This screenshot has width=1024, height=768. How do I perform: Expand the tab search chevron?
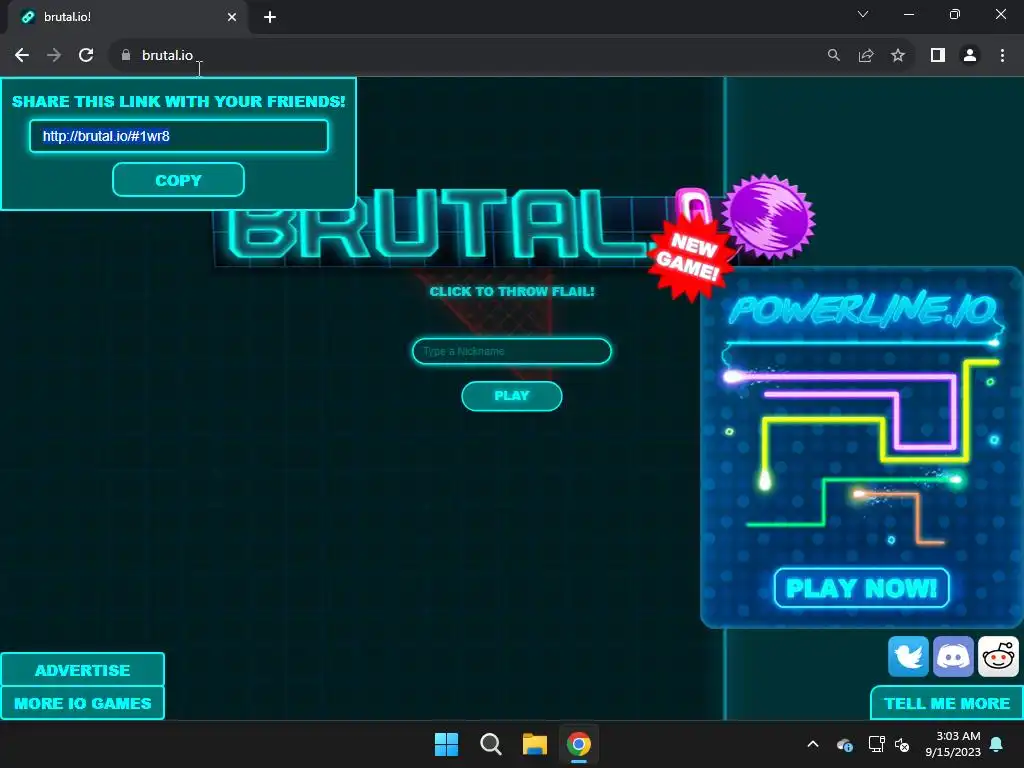(863, 14)
